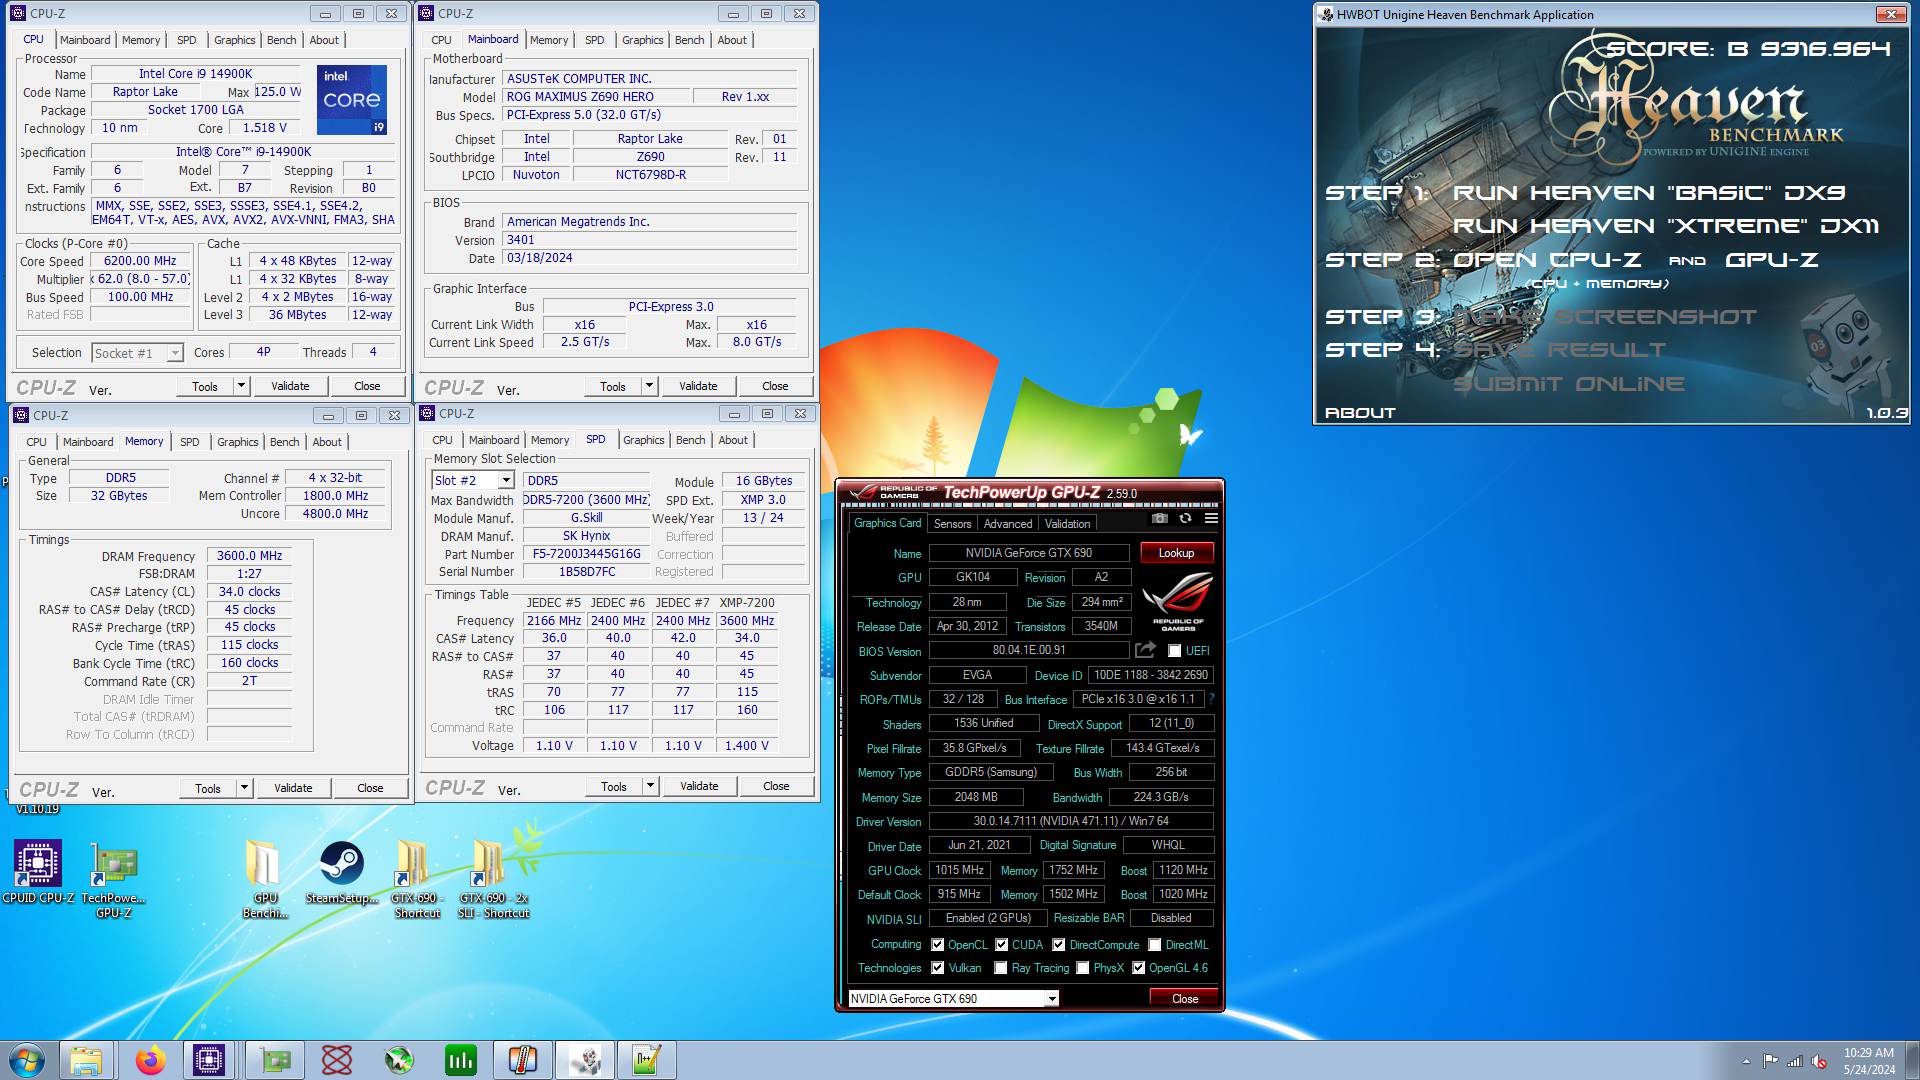Click the Notepad++ taskbar icon
Image resolution: width=1920 pixels, height=1080 pixels.
point(647,1060)
